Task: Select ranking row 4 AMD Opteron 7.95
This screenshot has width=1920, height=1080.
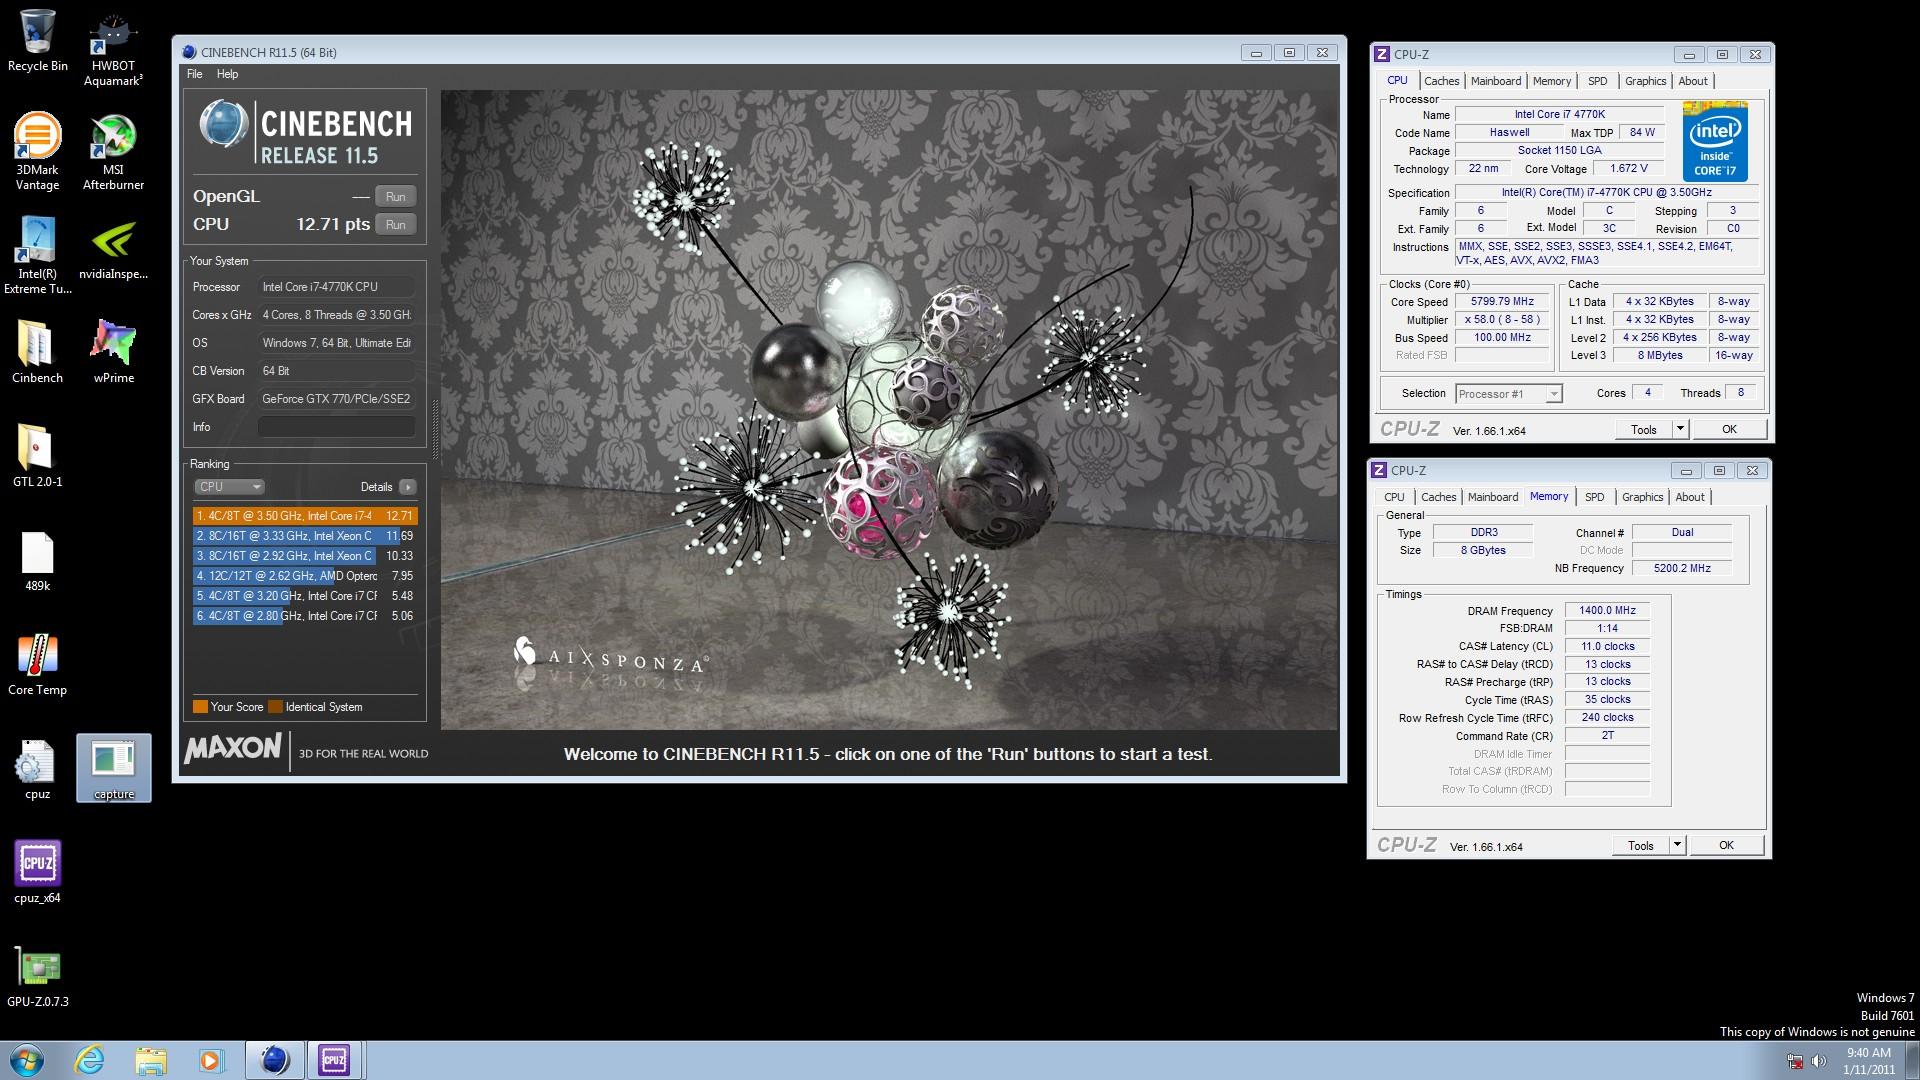Action: (305, 576)
